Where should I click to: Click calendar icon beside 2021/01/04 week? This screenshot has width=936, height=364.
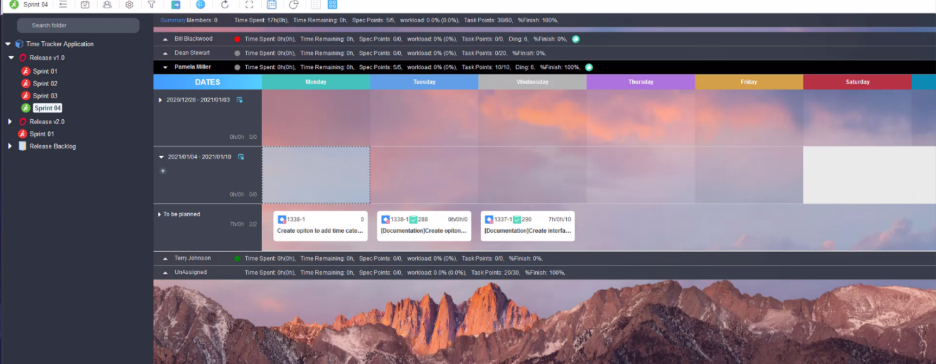point(241,157)
